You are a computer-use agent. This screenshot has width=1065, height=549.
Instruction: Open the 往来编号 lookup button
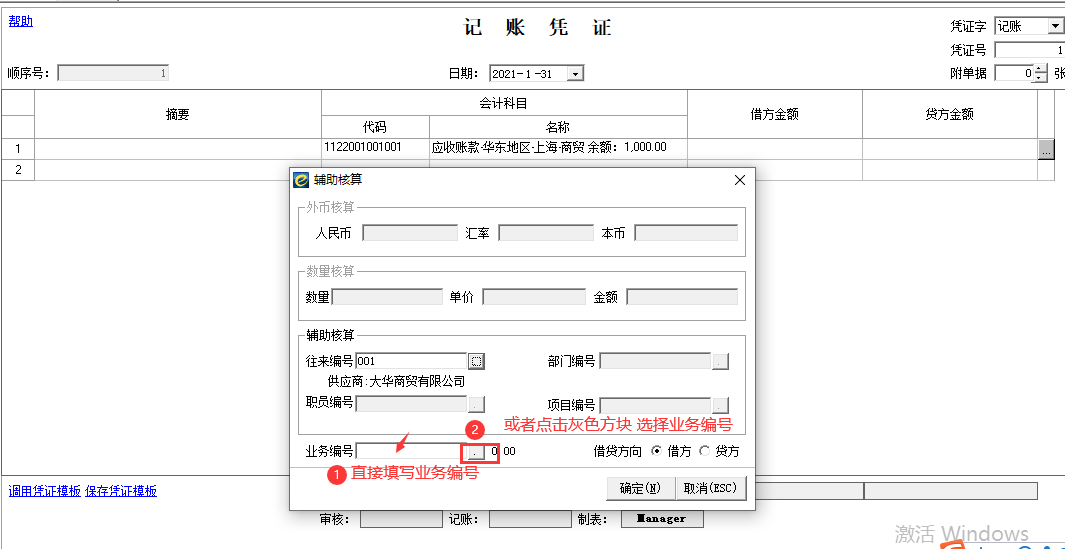coord(477,361)
